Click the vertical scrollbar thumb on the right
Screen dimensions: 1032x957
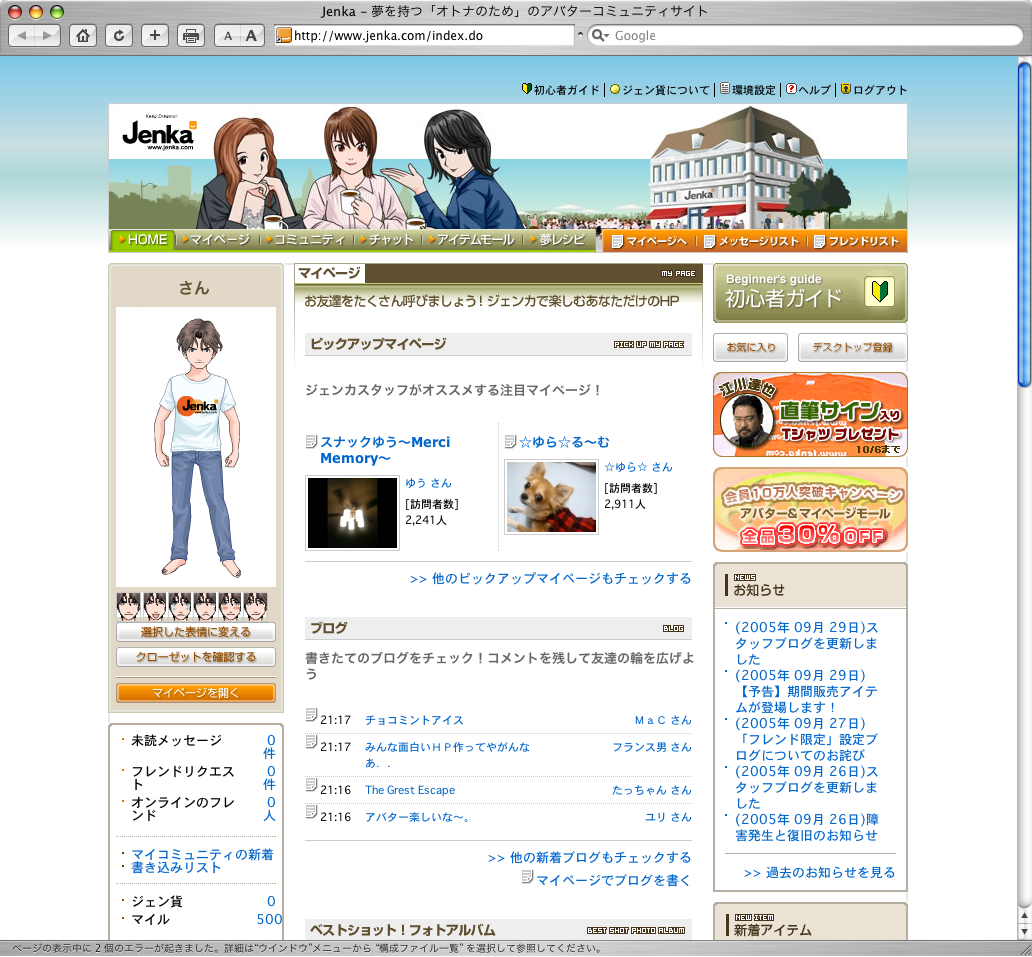[x=1023, y=220]
